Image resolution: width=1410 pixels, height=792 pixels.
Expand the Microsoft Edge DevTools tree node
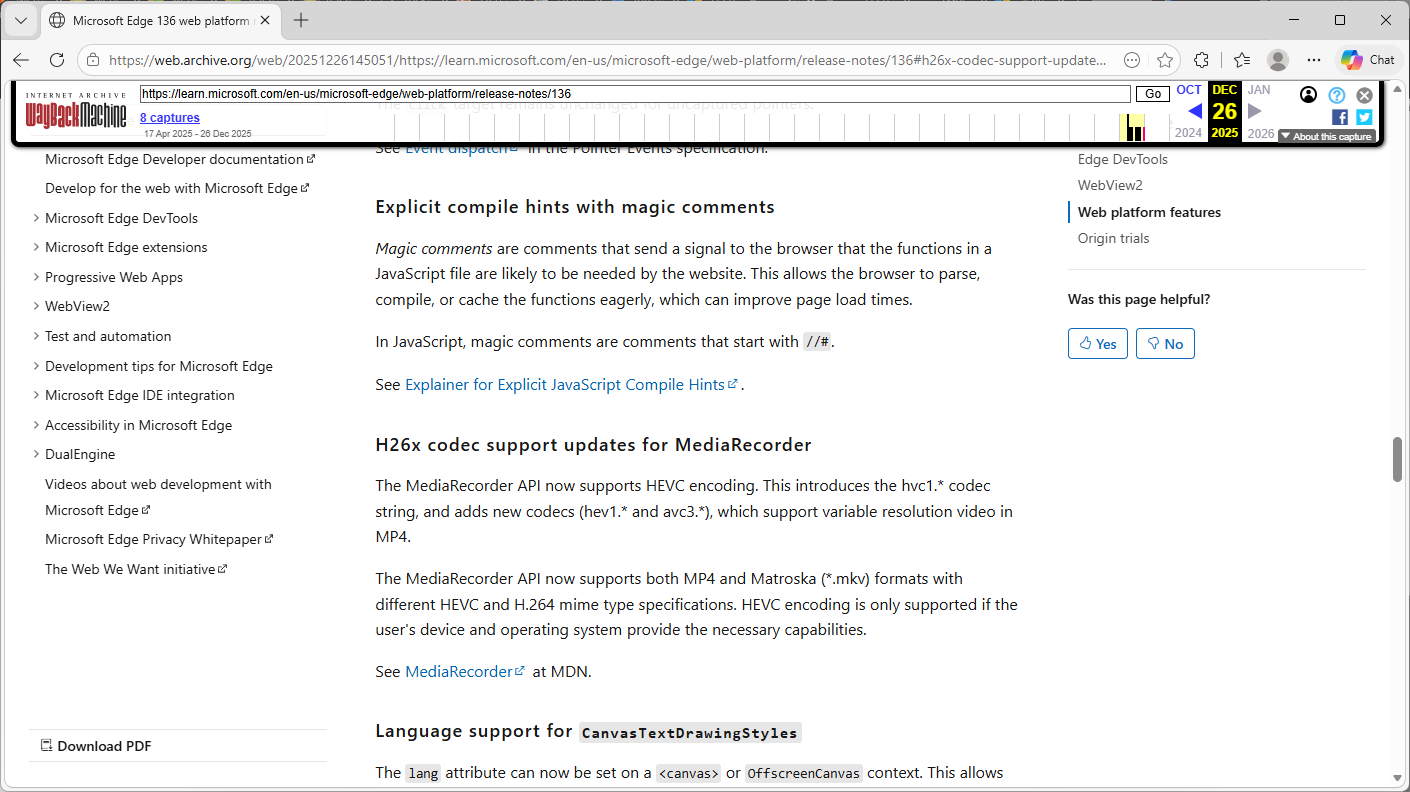click(x=37, y=218)
